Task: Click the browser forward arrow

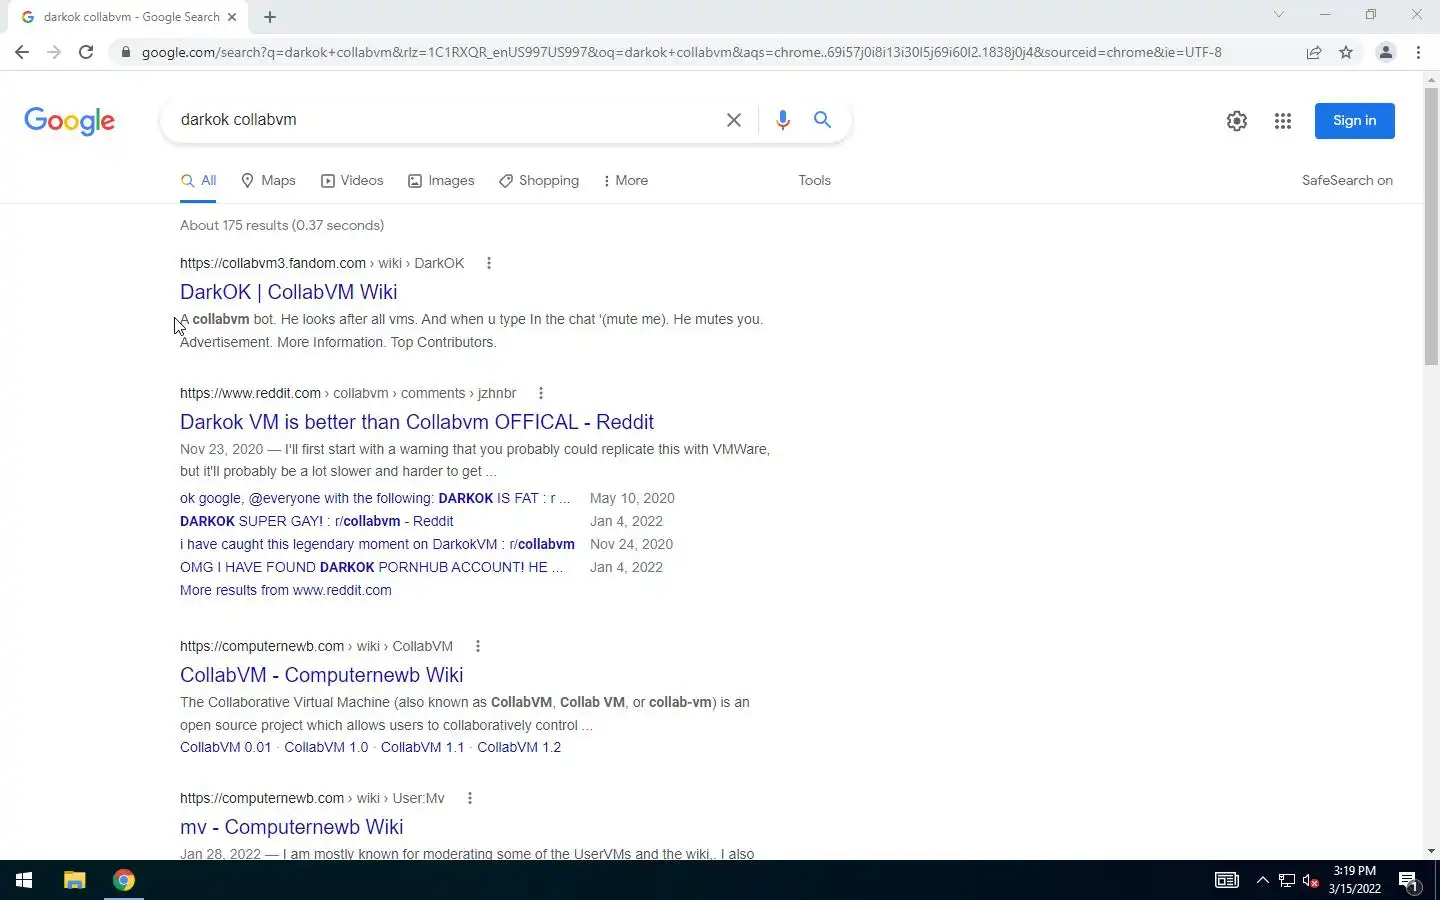Action: [54, 52]
